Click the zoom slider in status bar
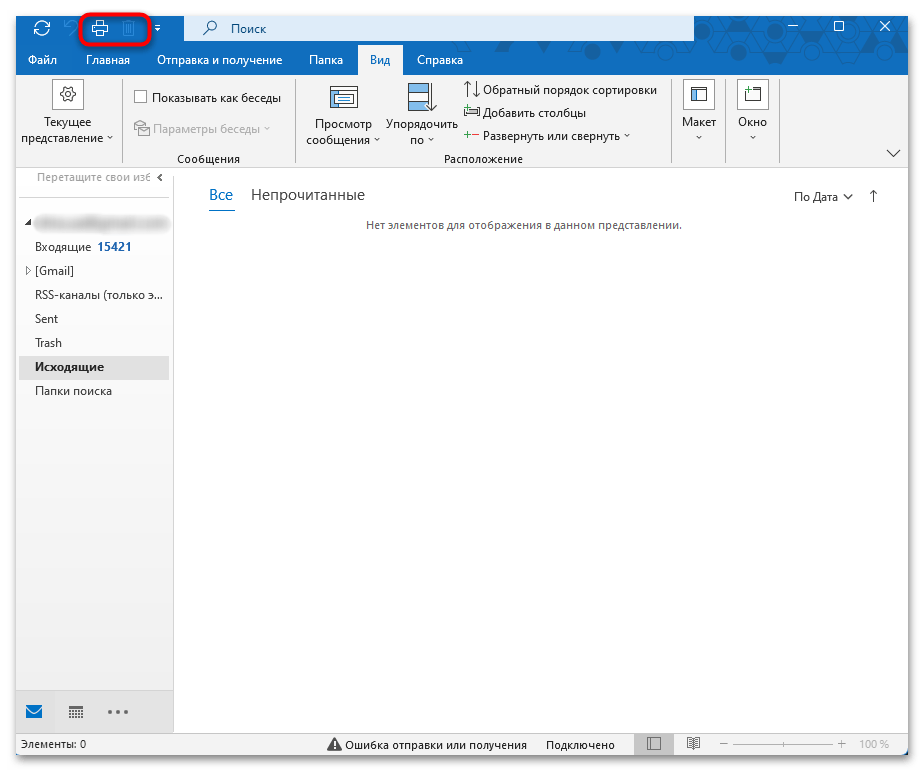Screen dimensions: 924x771 tap(783, 744)
